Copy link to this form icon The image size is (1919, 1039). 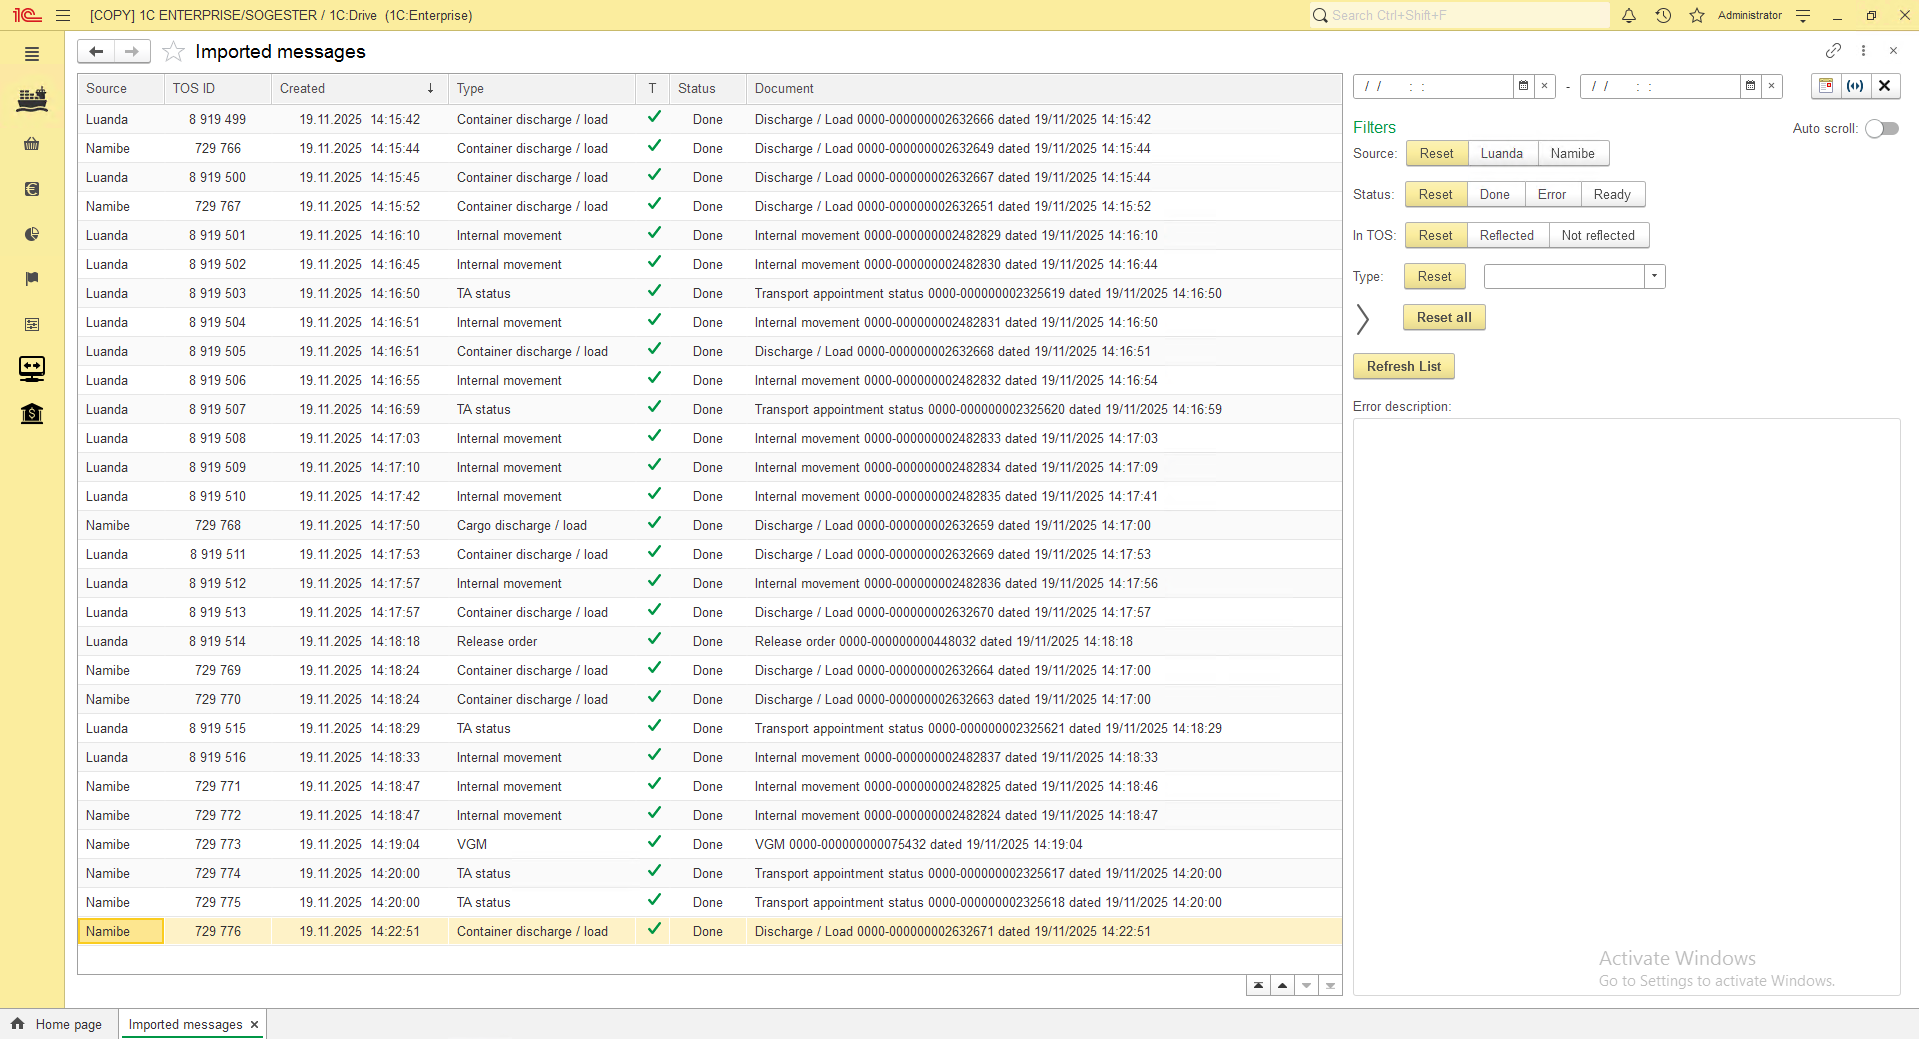(1833, 50)
